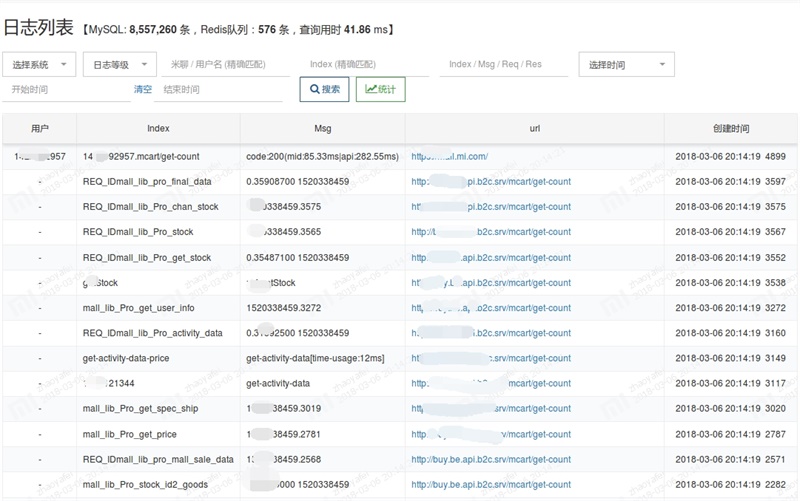
Task: Open URL link in REQ_IDmall_lib_pro_mall_sale_data row
Action: point(491,459)
